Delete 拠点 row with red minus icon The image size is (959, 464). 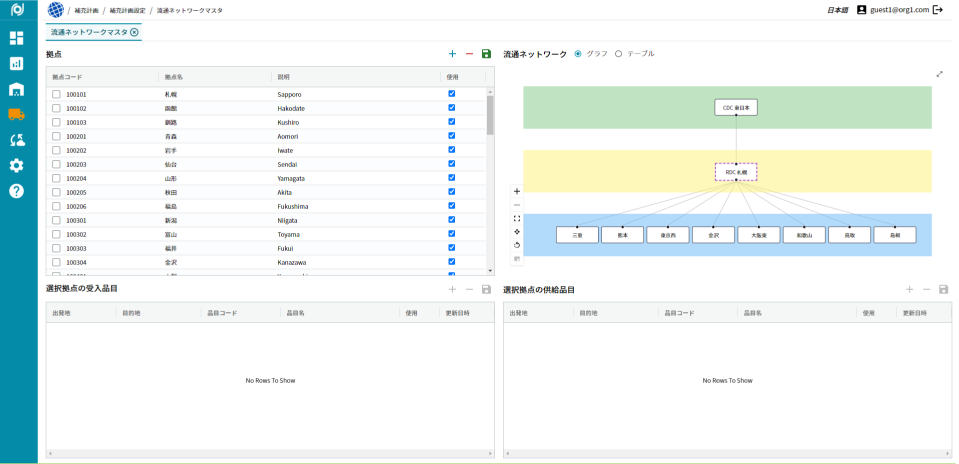click(x=469, y=54)
